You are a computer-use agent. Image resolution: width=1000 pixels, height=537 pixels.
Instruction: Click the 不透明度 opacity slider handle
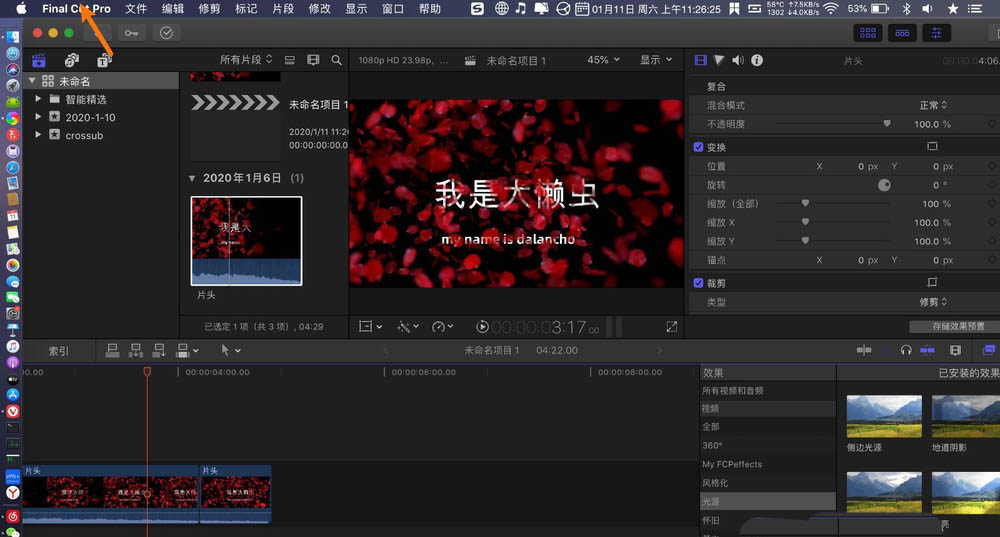(886, 124)
